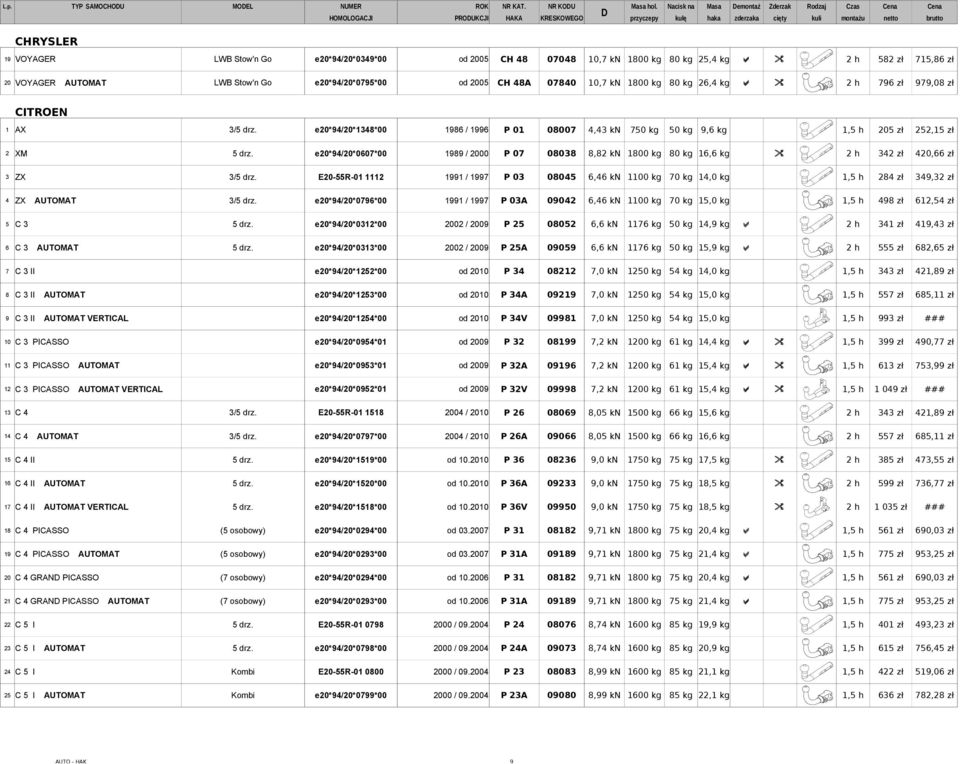Select trailer mass 750 kg
This screenshot has width=960, height=764.
(x=644, y=130)
